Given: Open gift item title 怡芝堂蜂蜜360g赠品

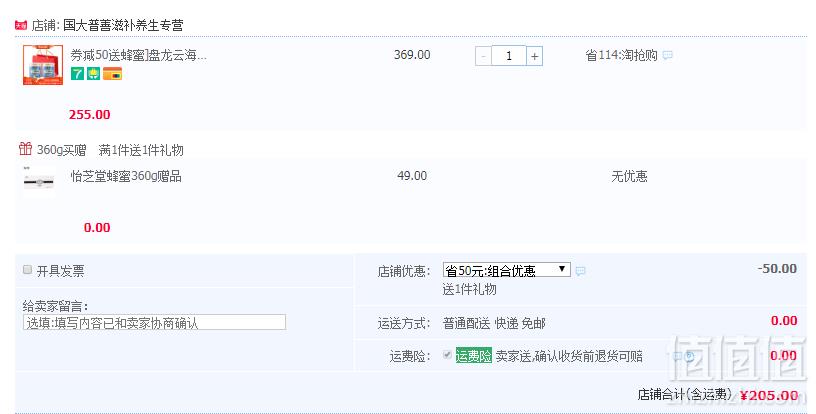Looking at the screenshot, I should (x=126, y=176).
